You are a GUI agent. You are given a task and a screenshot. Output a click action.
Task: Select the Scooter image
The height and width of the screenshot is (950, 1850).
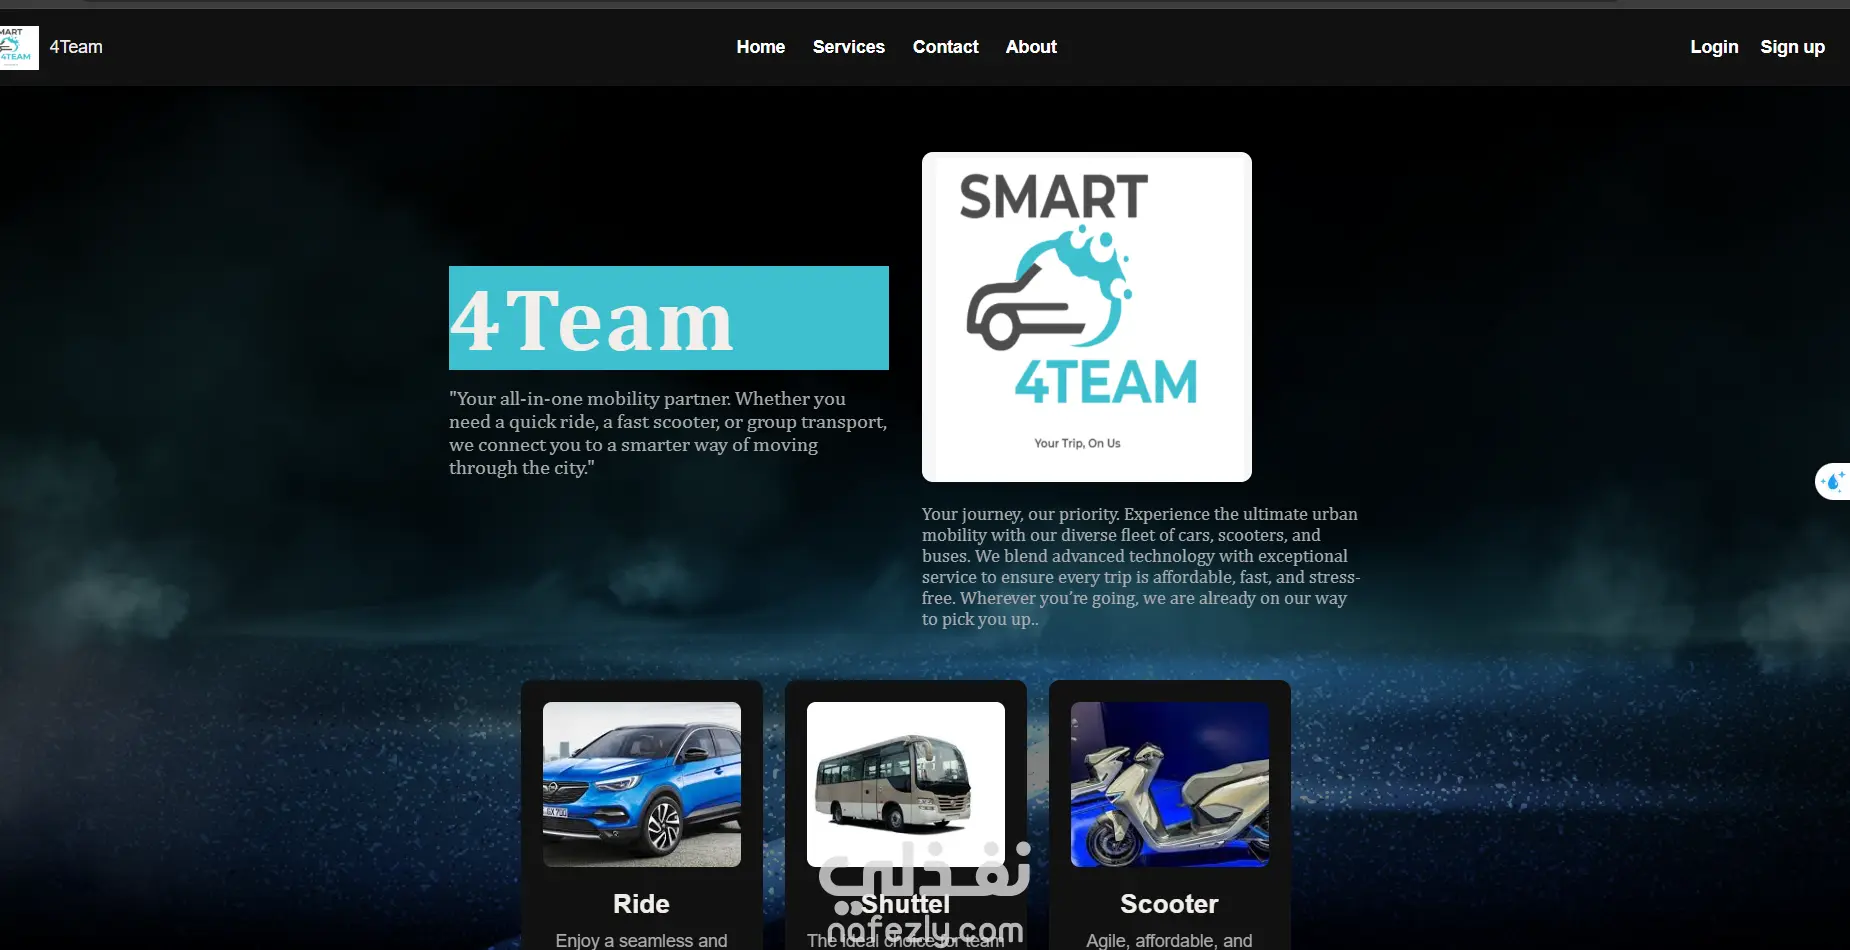coord(1170,784)
